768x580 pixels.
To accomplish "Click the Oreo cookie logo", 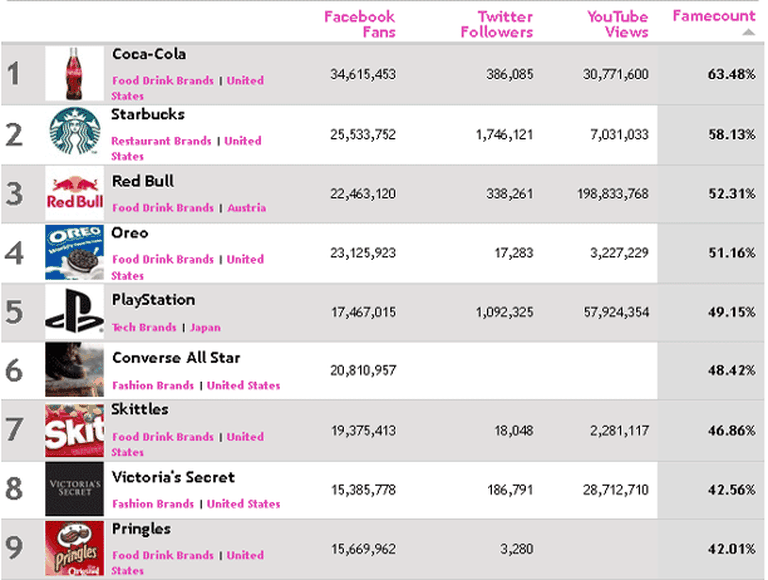I will [74, 252].
